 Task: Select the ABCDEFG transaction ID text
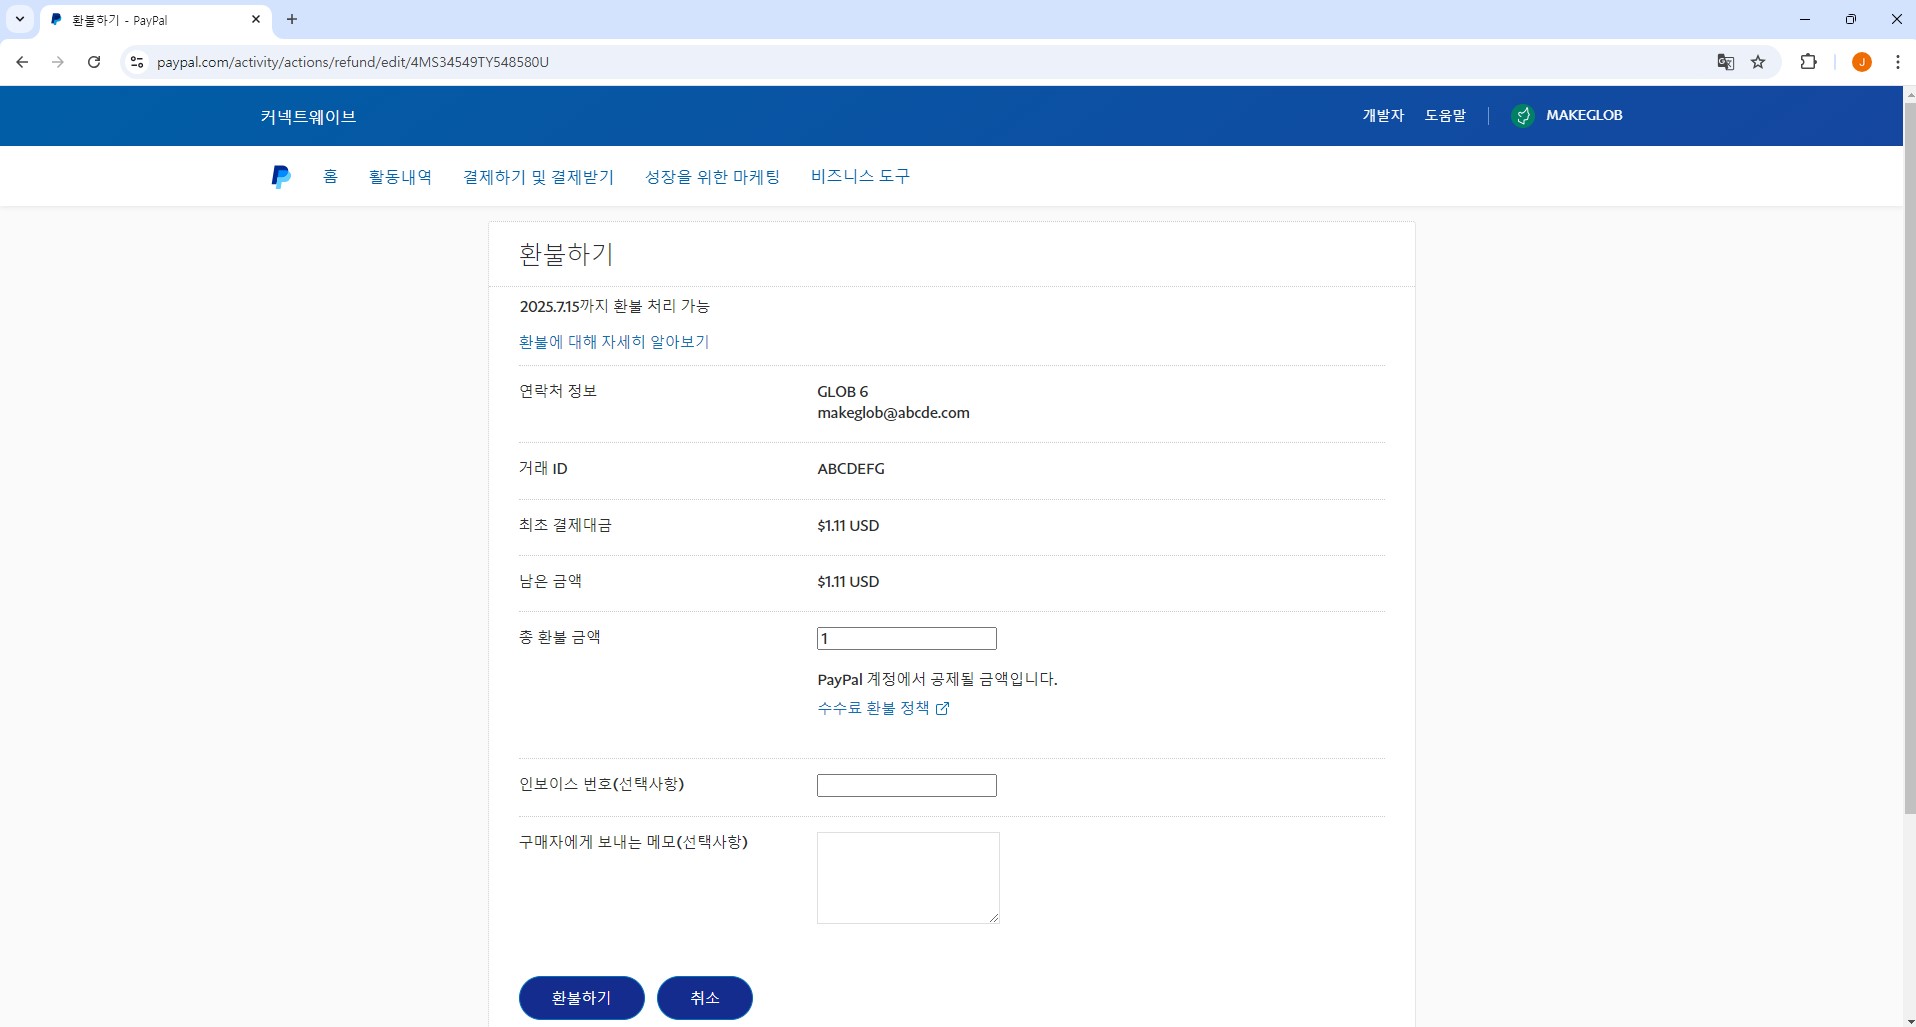[851, 469]
